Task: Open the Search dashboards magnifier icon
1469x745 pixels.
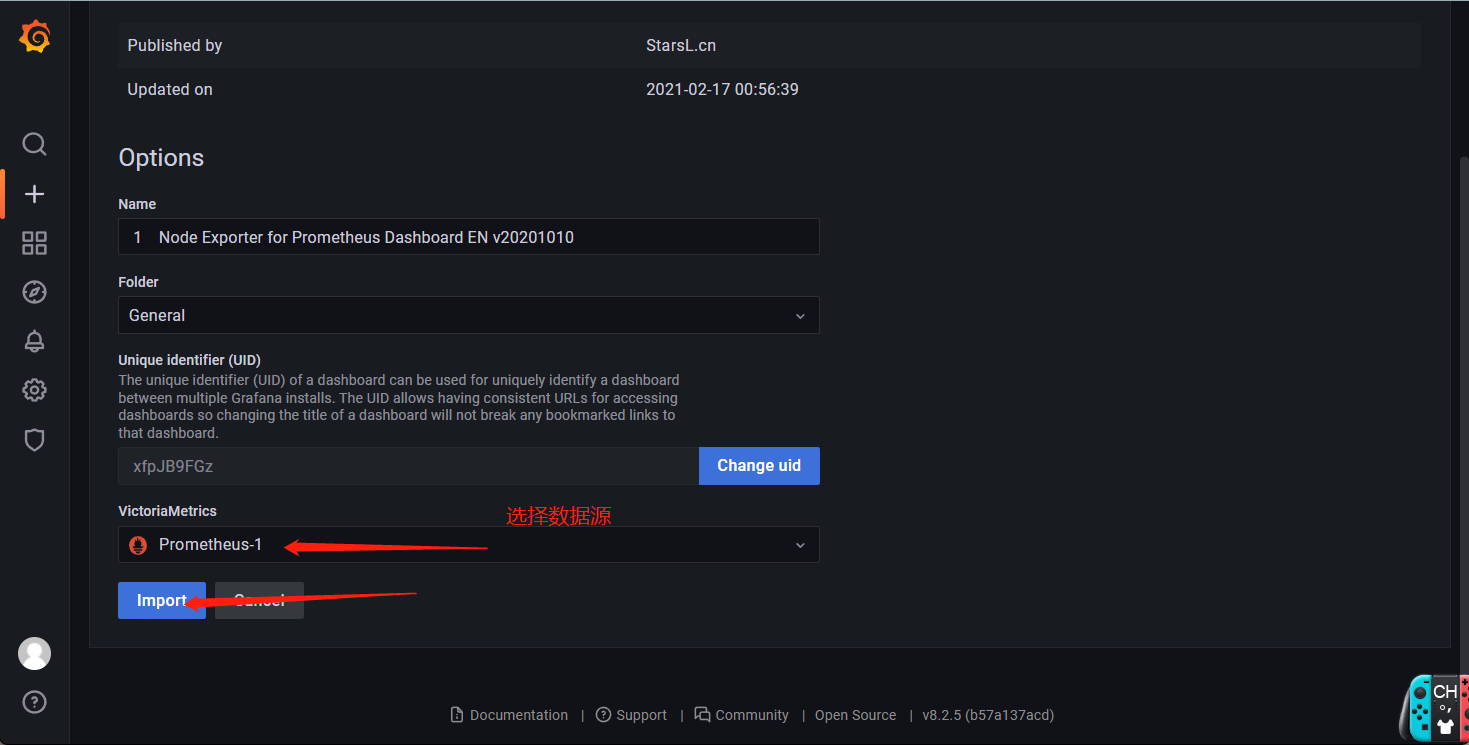Action: (x=34, y=144)
